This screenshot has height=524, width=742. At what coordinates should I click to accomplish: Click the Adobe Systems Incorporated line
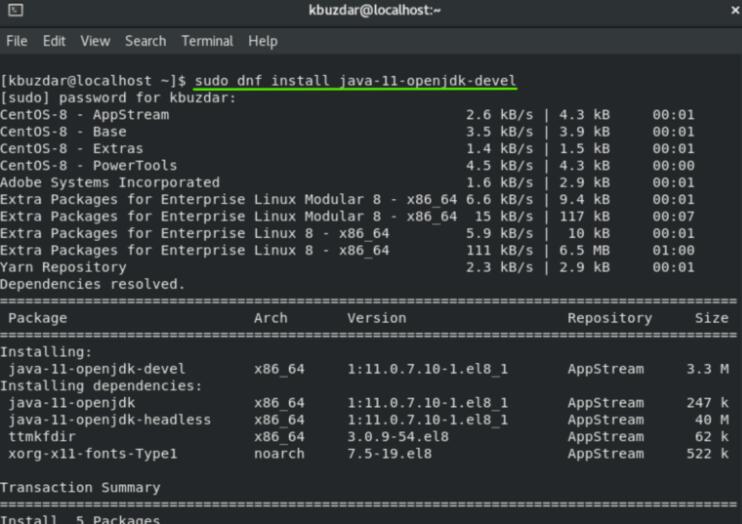coord(347,182)
